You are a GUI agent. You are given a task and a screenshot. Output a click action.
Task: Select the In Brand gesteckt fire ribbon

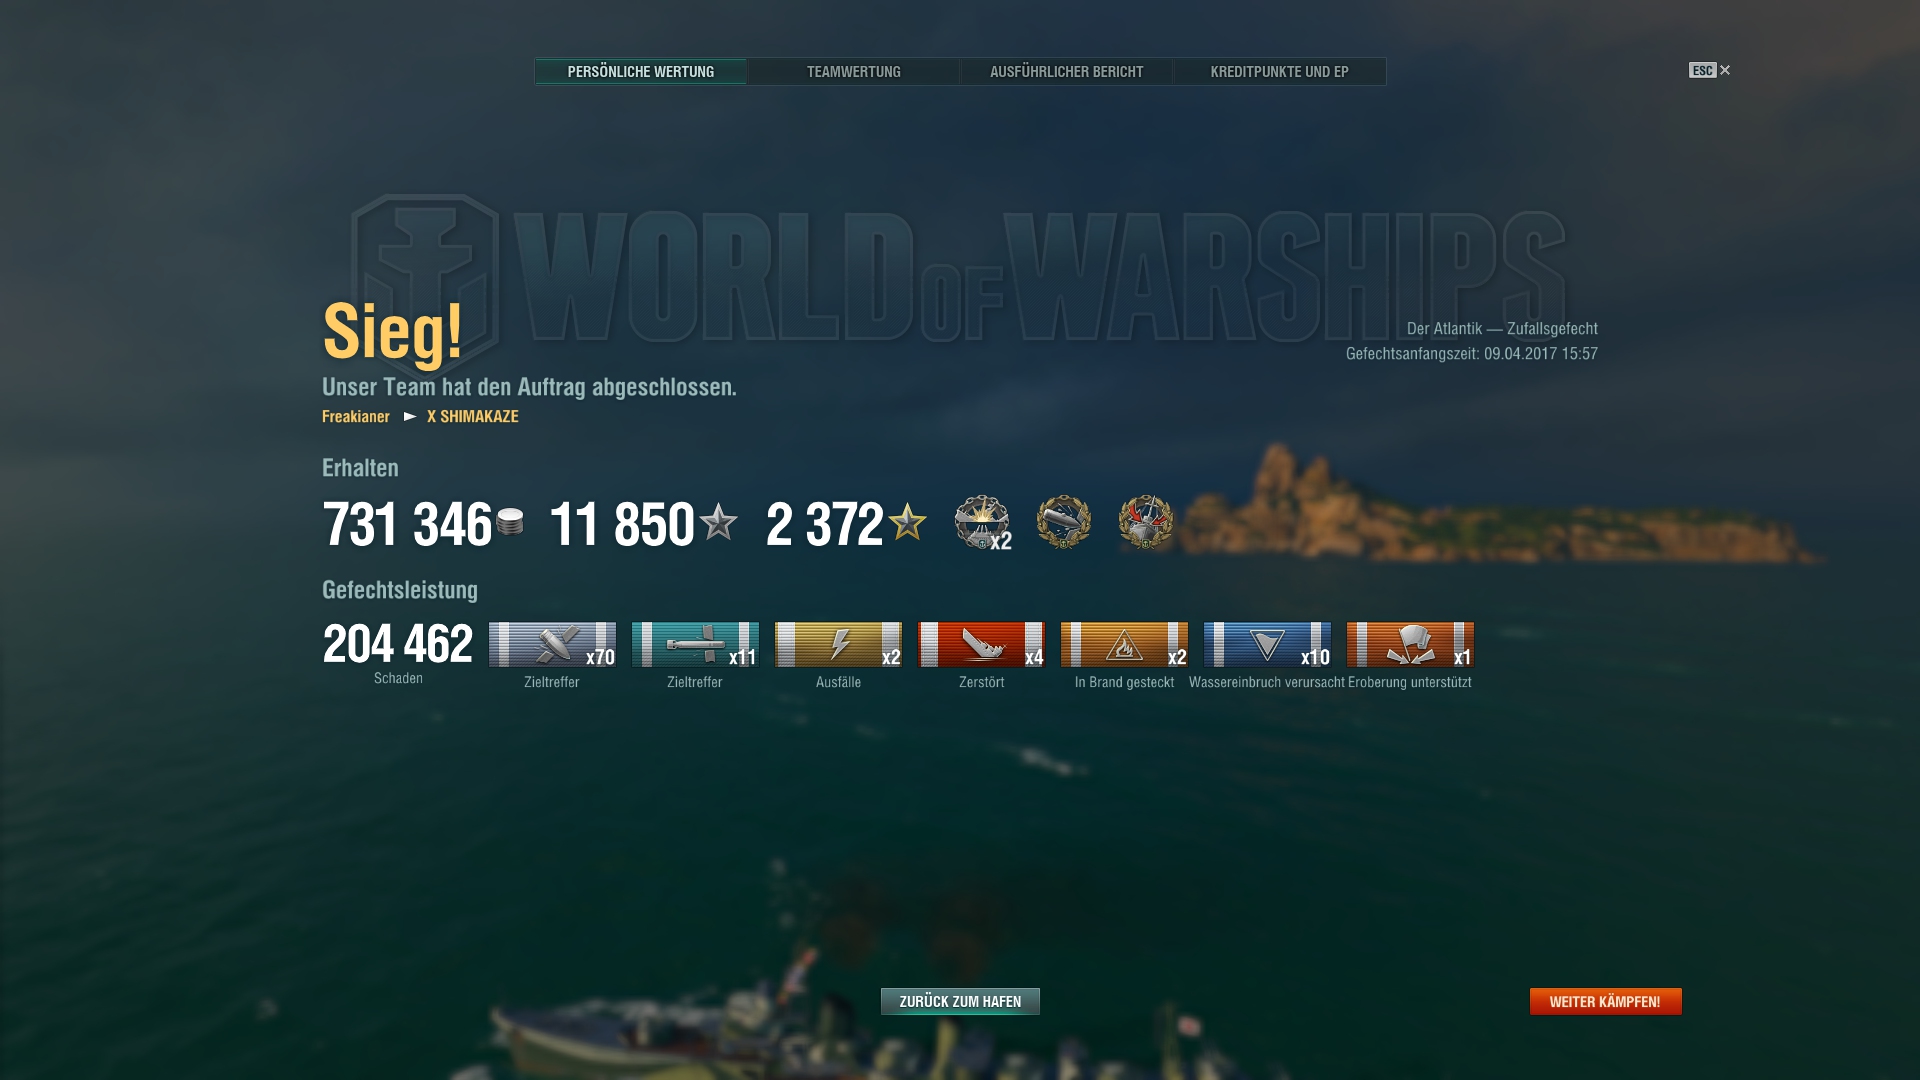(x=1124, y=644)
